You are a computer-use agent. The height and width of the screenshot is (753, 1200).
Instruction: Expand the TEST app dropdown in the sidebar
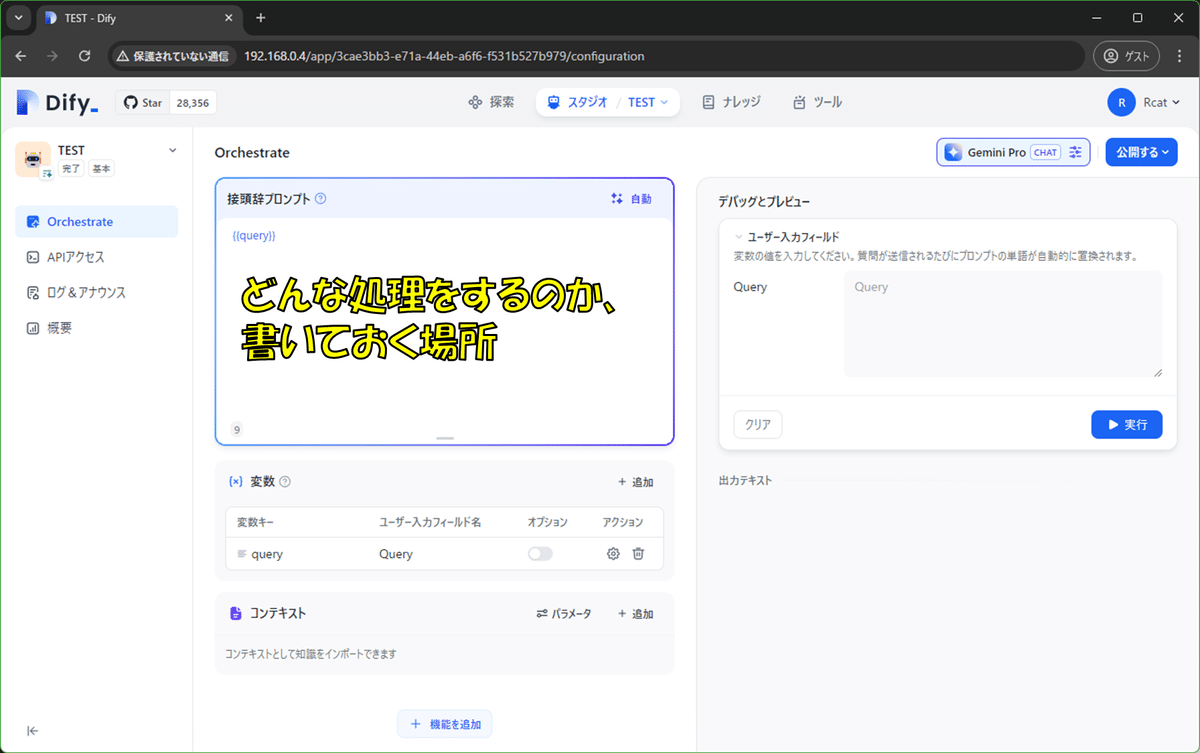pos(172,149)
